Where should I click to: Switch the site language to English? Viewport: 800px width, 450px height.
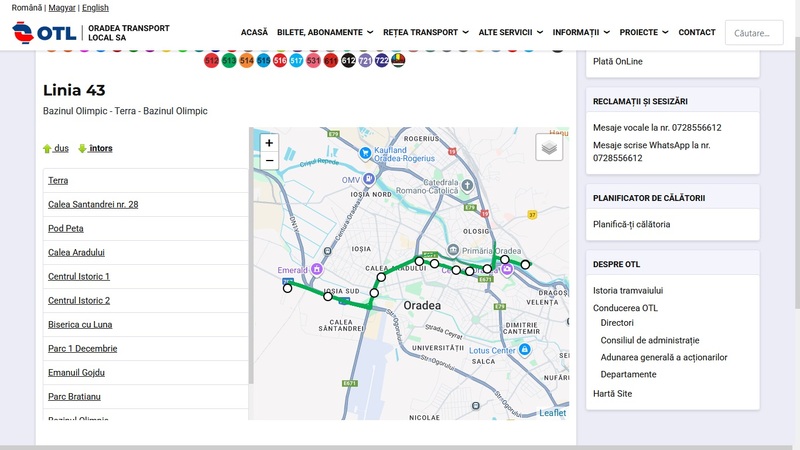click(95, 8)
